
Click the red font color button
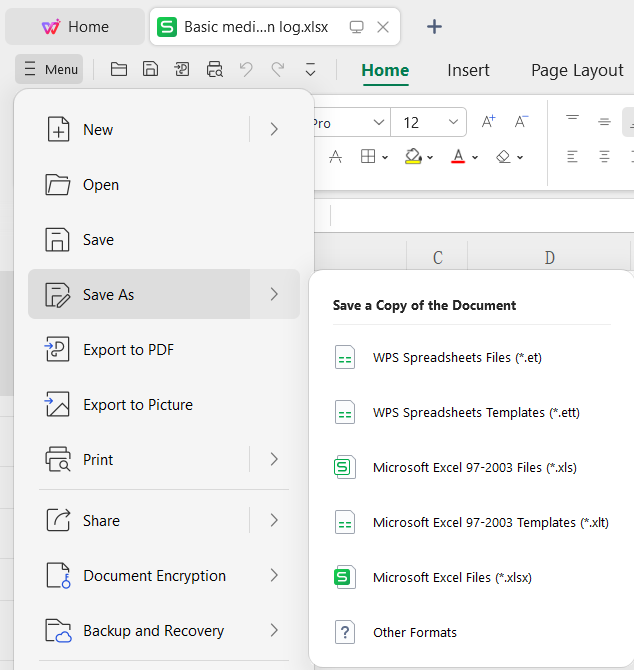click(458, 157)
